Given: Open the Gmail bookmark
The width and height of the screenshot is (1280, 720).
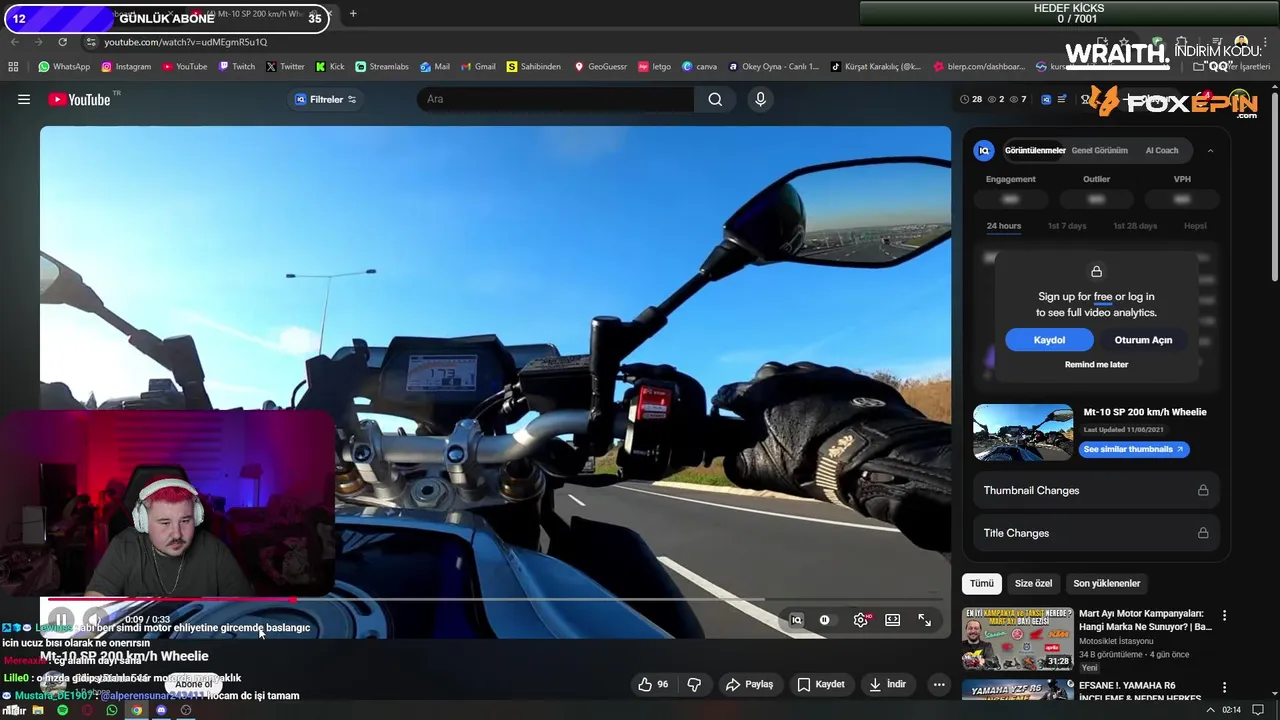Looking at the screenshot, I should point(478,66).
